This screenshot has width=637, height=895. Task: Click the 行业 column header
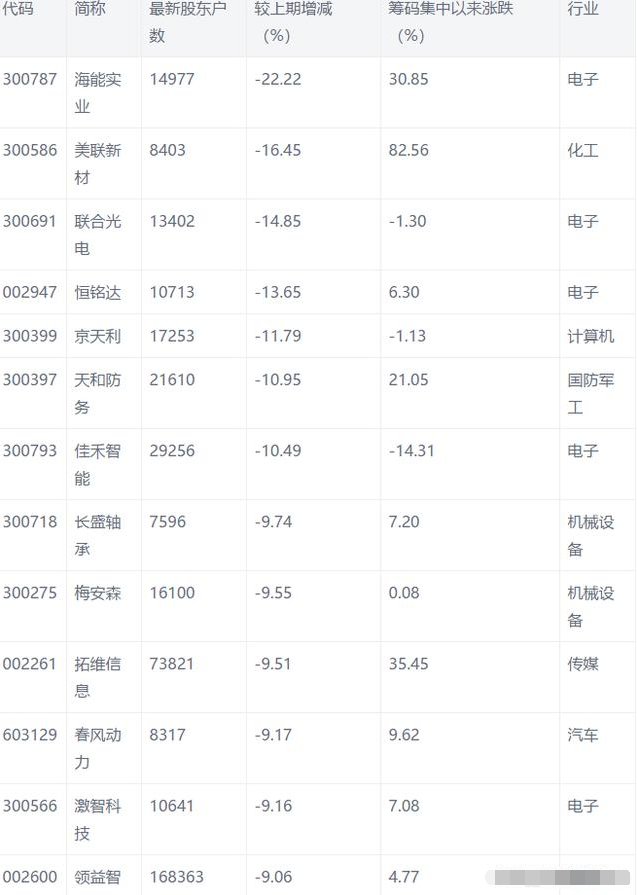point(583,9)
